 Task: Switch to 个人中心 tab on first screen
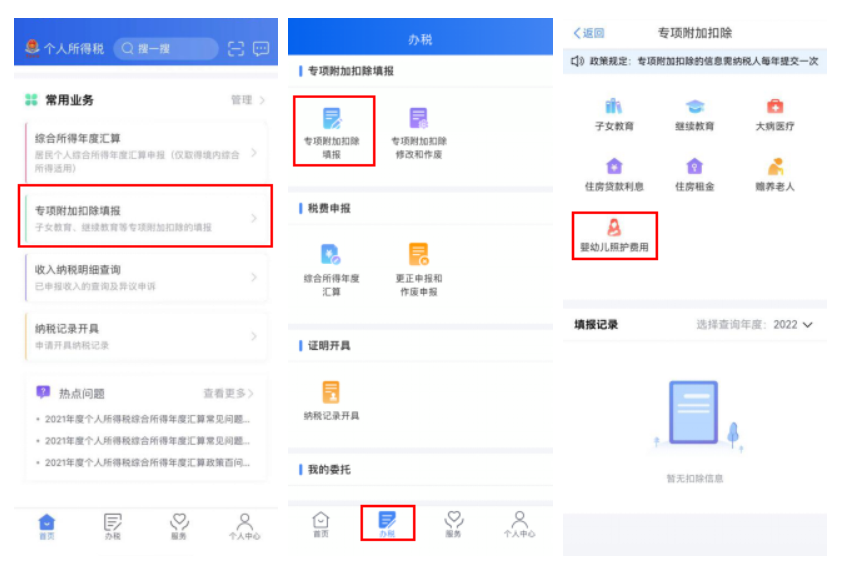(x=244, y=526)
